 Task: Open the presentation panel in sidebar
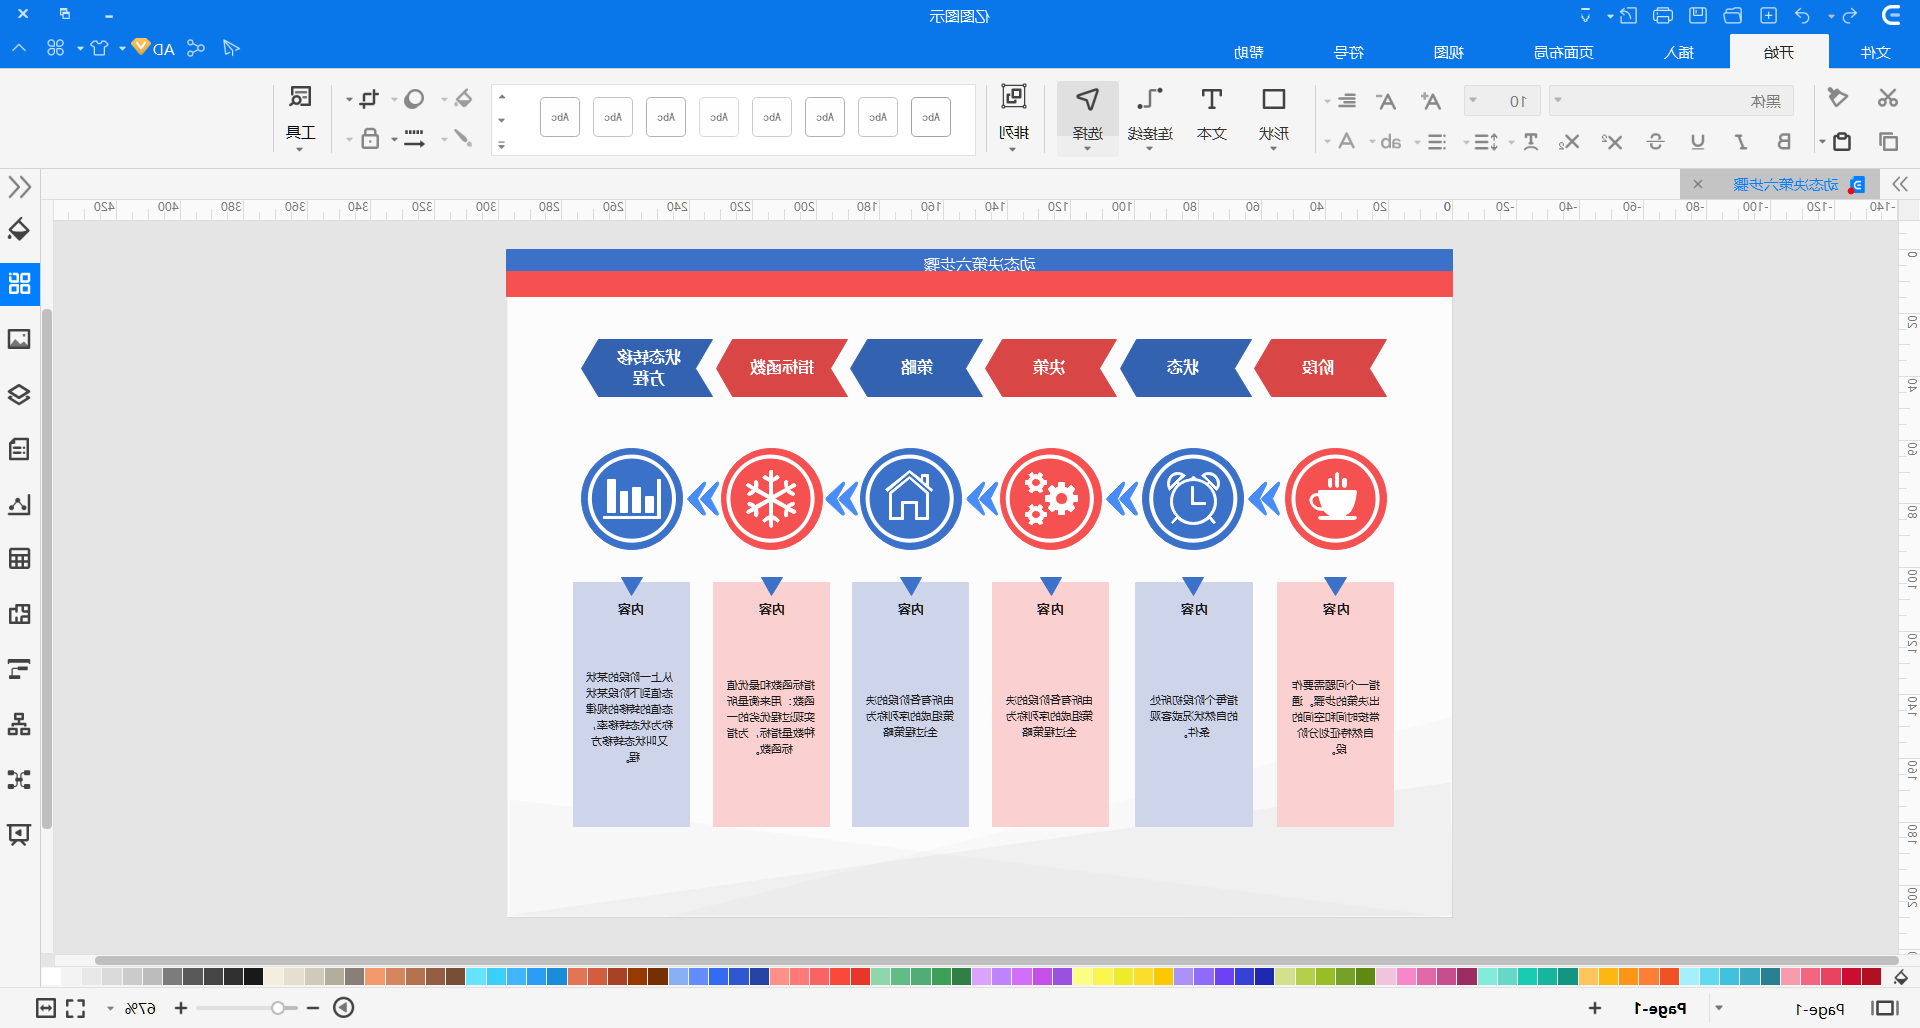point(19,834)
